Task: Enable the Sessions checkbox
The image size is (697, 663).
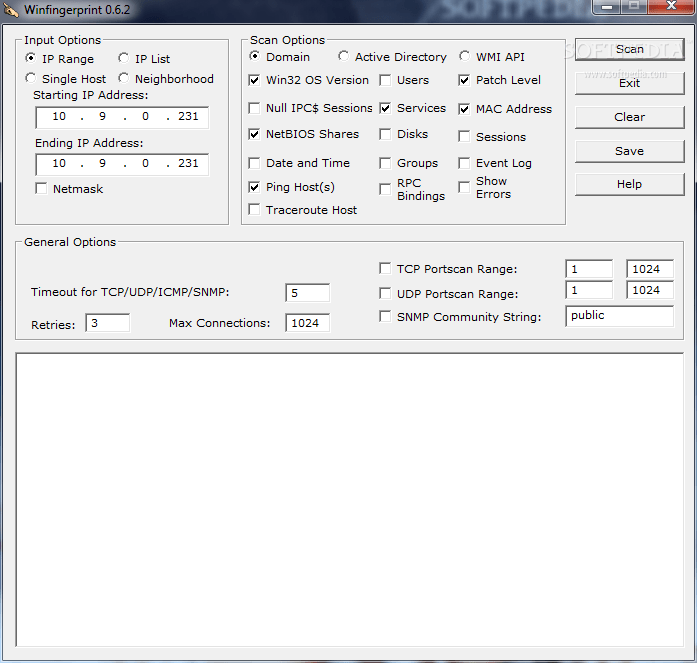Action: click(x=464, y=136)
